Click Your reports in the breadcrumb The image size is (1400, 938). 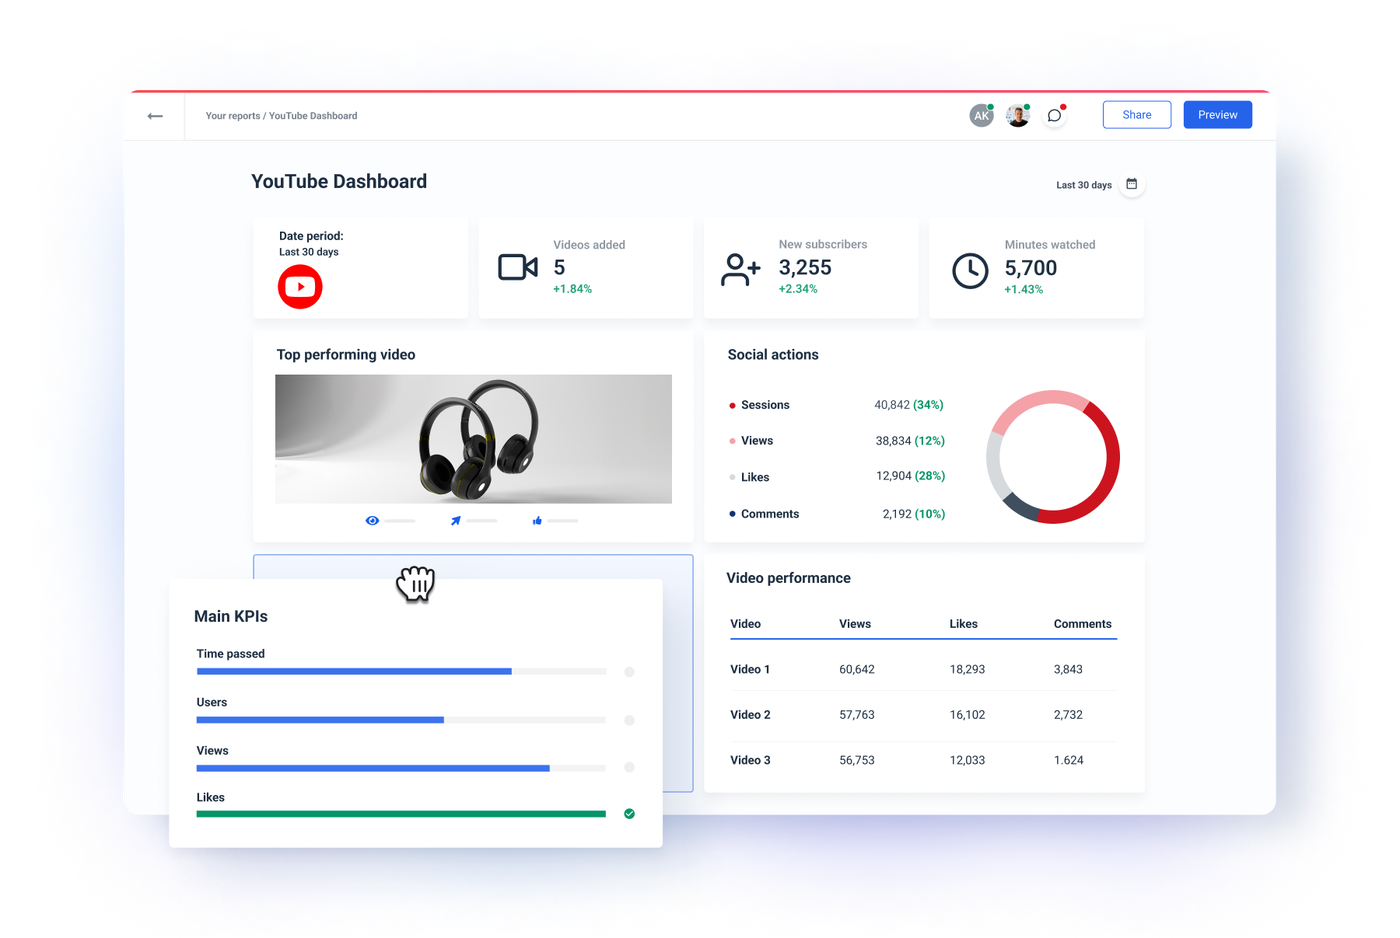tap(230, 116)
